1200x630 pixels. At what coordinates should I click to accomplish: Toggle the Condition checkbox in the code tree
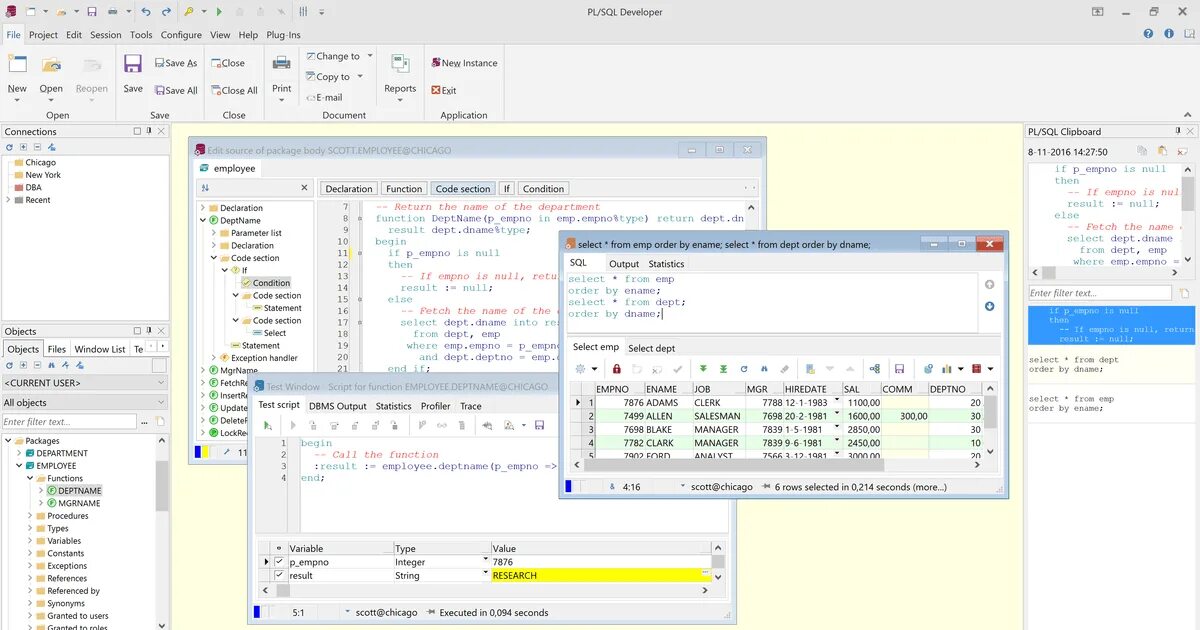point(246,283)
